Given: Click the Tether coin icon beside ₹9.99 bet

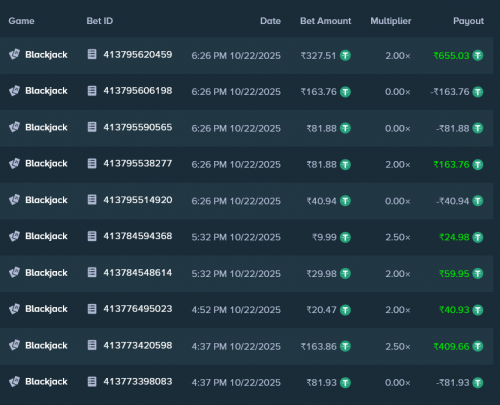Looking at the screenshot, I should tap(345, 237).
